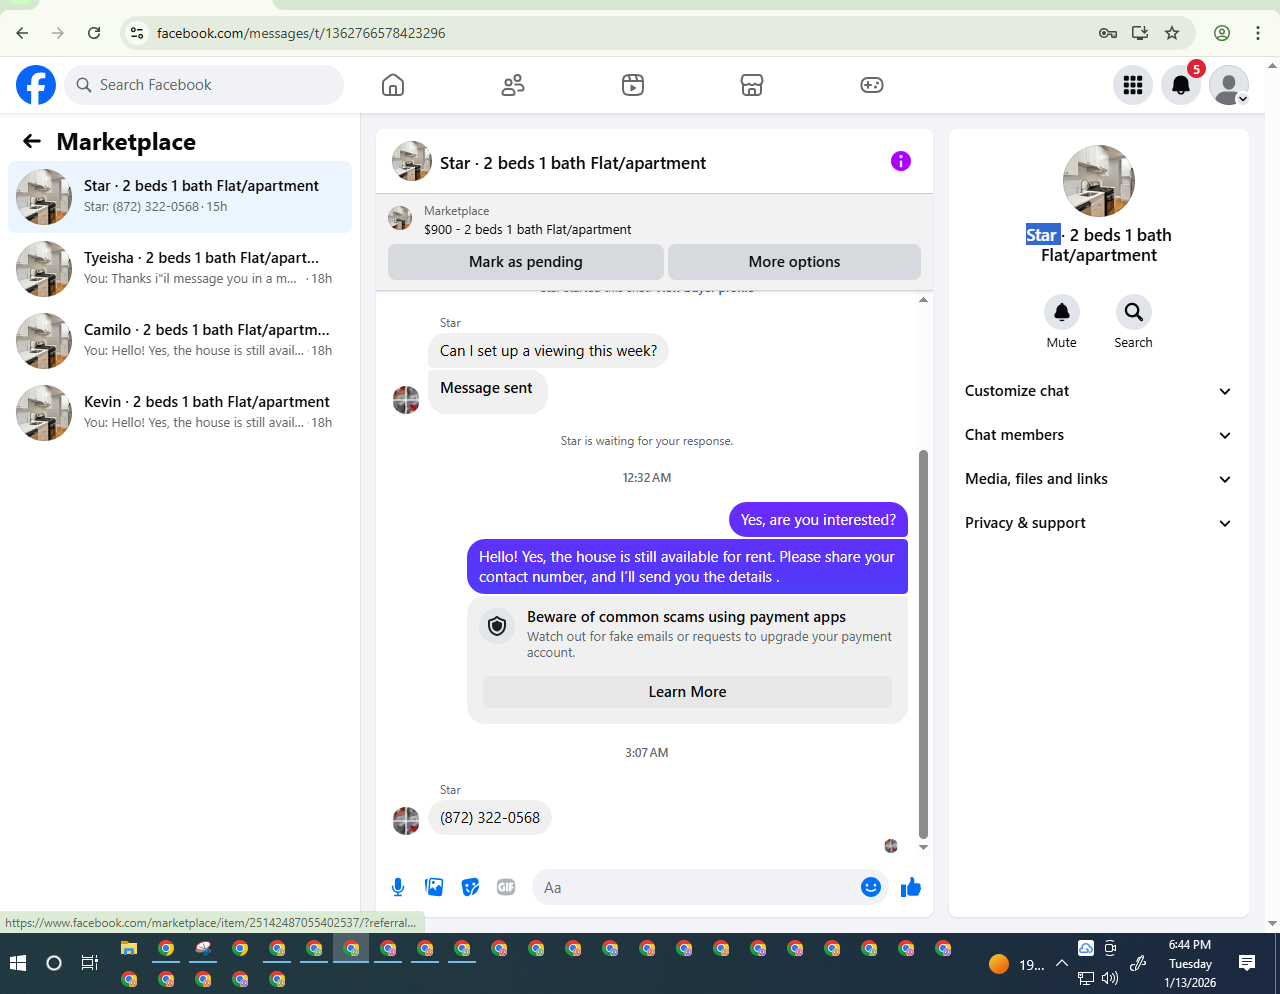Click the browser reload button
1280x994 pixels.
[x=94, y=33]
